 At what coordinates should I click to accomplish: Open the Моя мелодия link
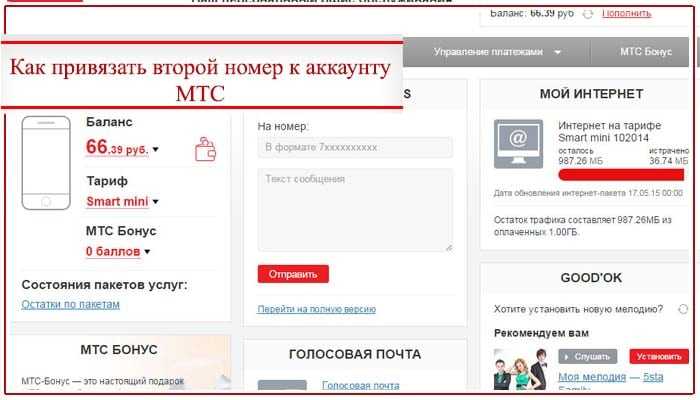coord(592,377)
